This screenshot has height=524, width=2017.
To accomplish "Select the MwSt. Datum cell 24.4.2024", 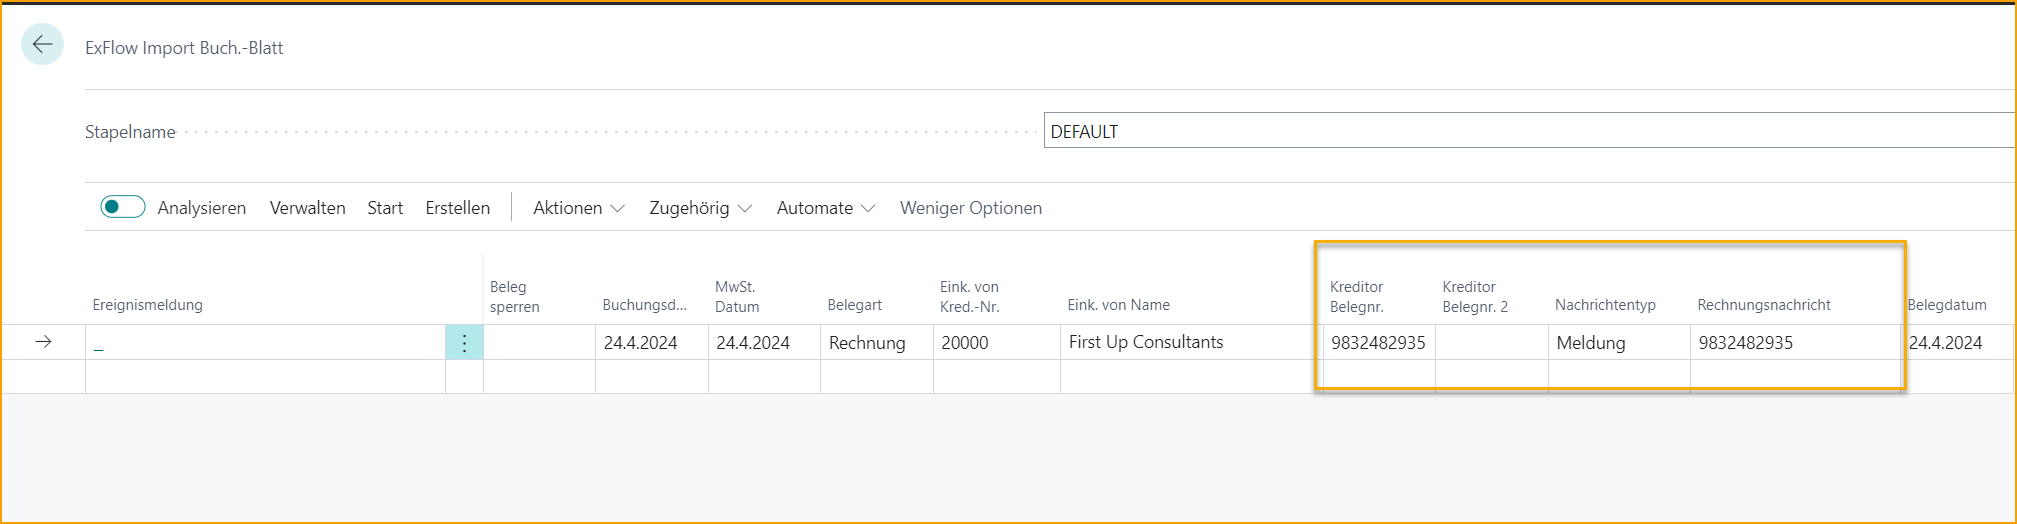I will (764, 343).
